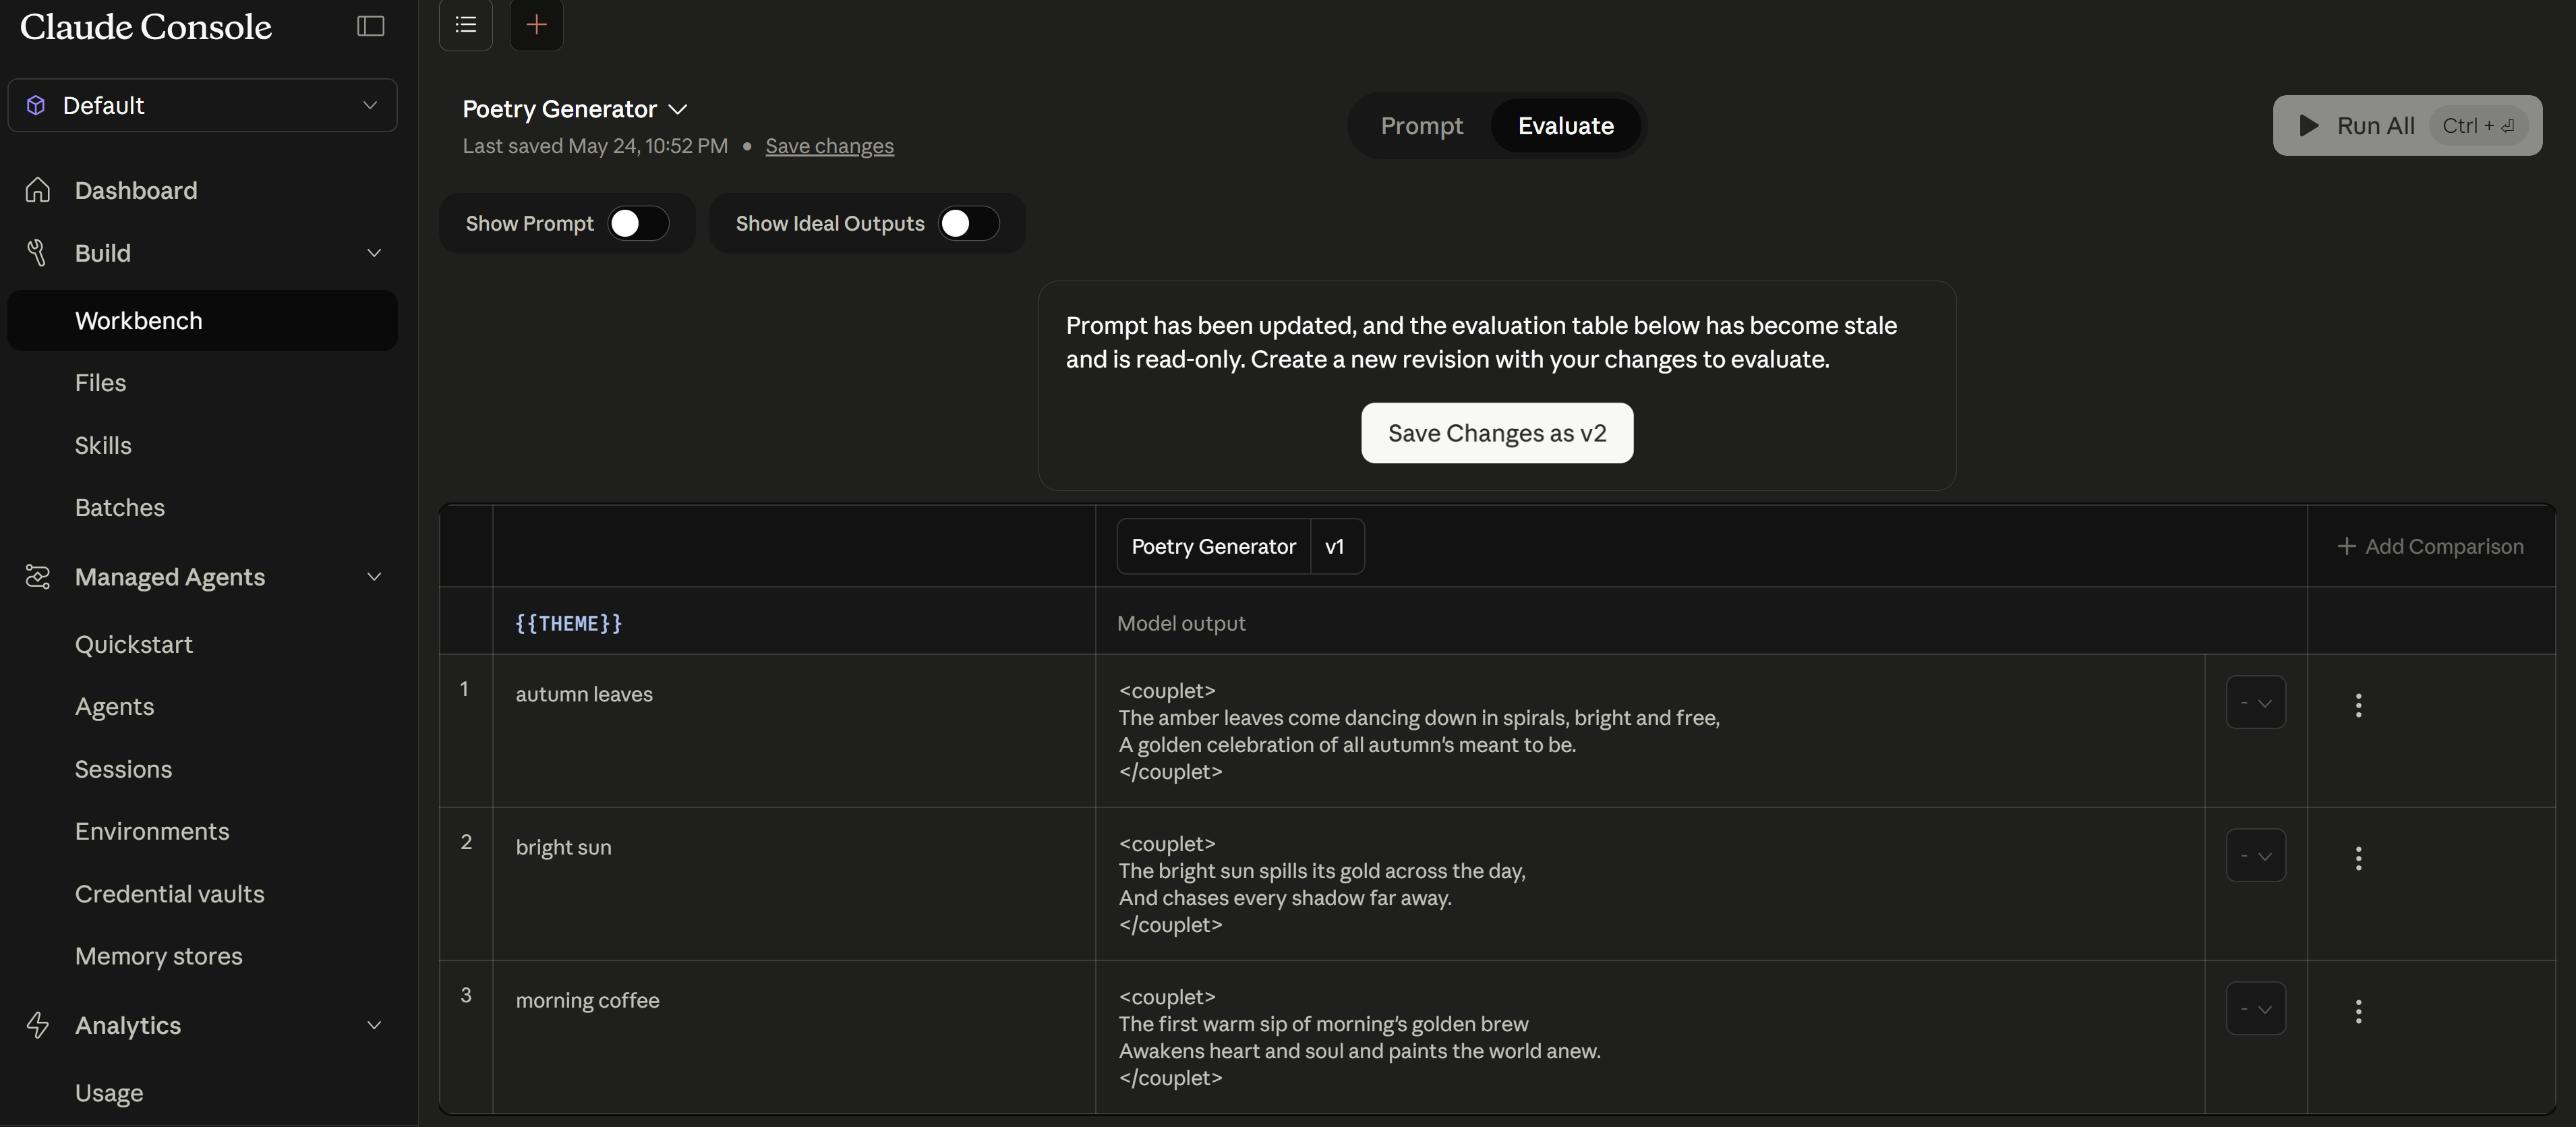Click plus icon beside Add Comparison
Viewport: 2576px width, 1127px height.
pyautogui.click(x=2346, y=546)
